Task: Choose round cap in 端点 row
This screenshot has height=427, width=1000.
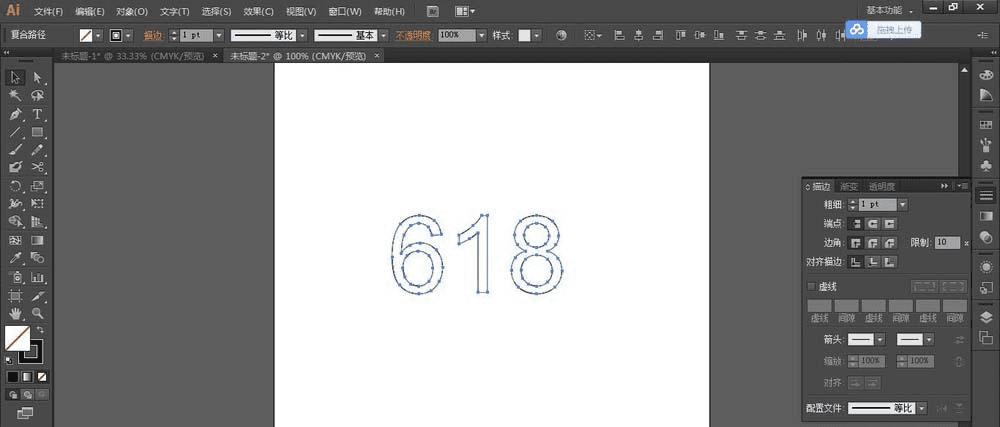Action: (x=872, y=224)
